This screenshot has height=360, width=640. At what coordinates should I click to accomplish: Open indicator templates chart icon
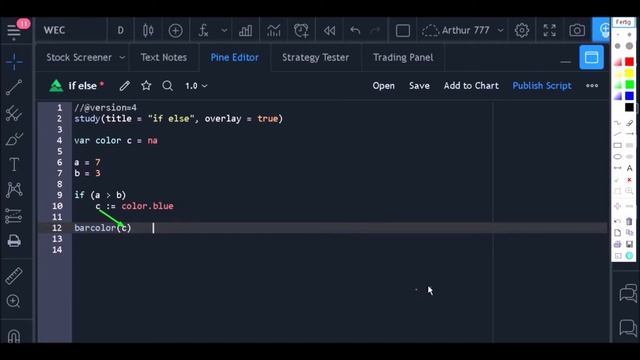(273, 31)
